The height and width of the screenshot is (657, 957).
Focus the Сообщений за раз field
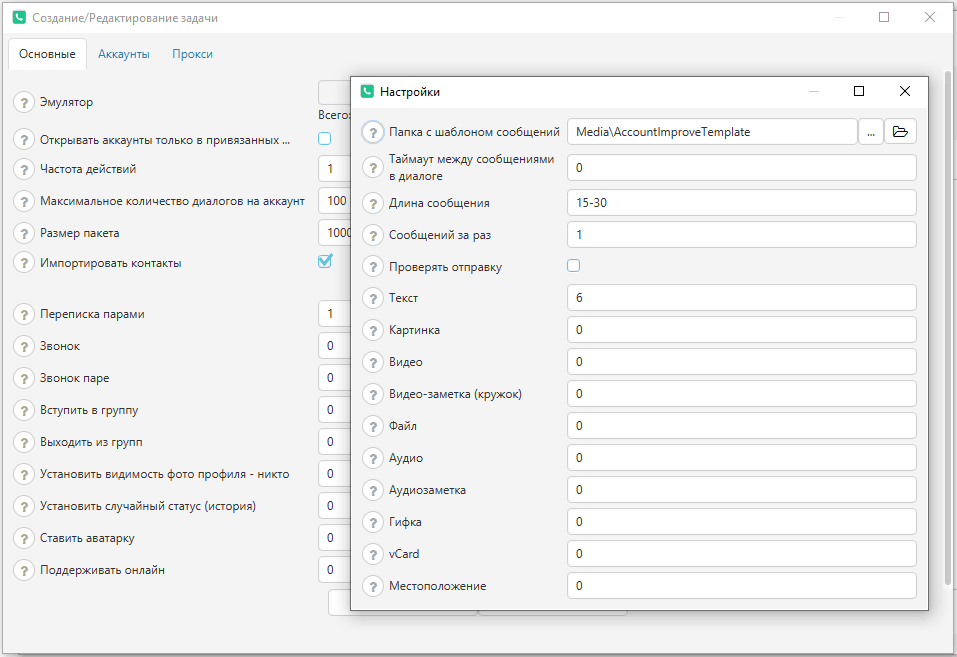[742, 234]
